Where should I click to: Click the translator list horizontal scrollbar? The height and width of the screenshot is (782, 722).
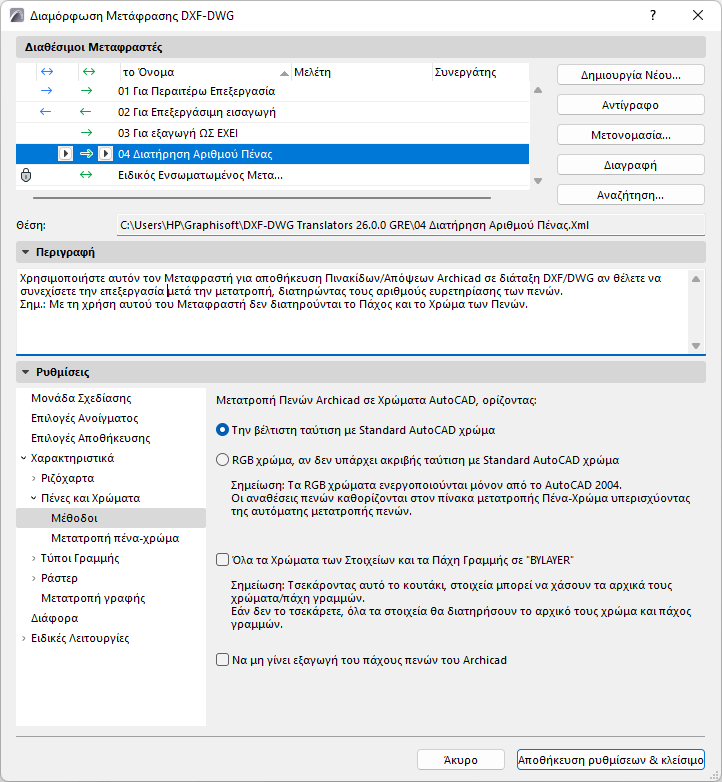coord(262,198)
